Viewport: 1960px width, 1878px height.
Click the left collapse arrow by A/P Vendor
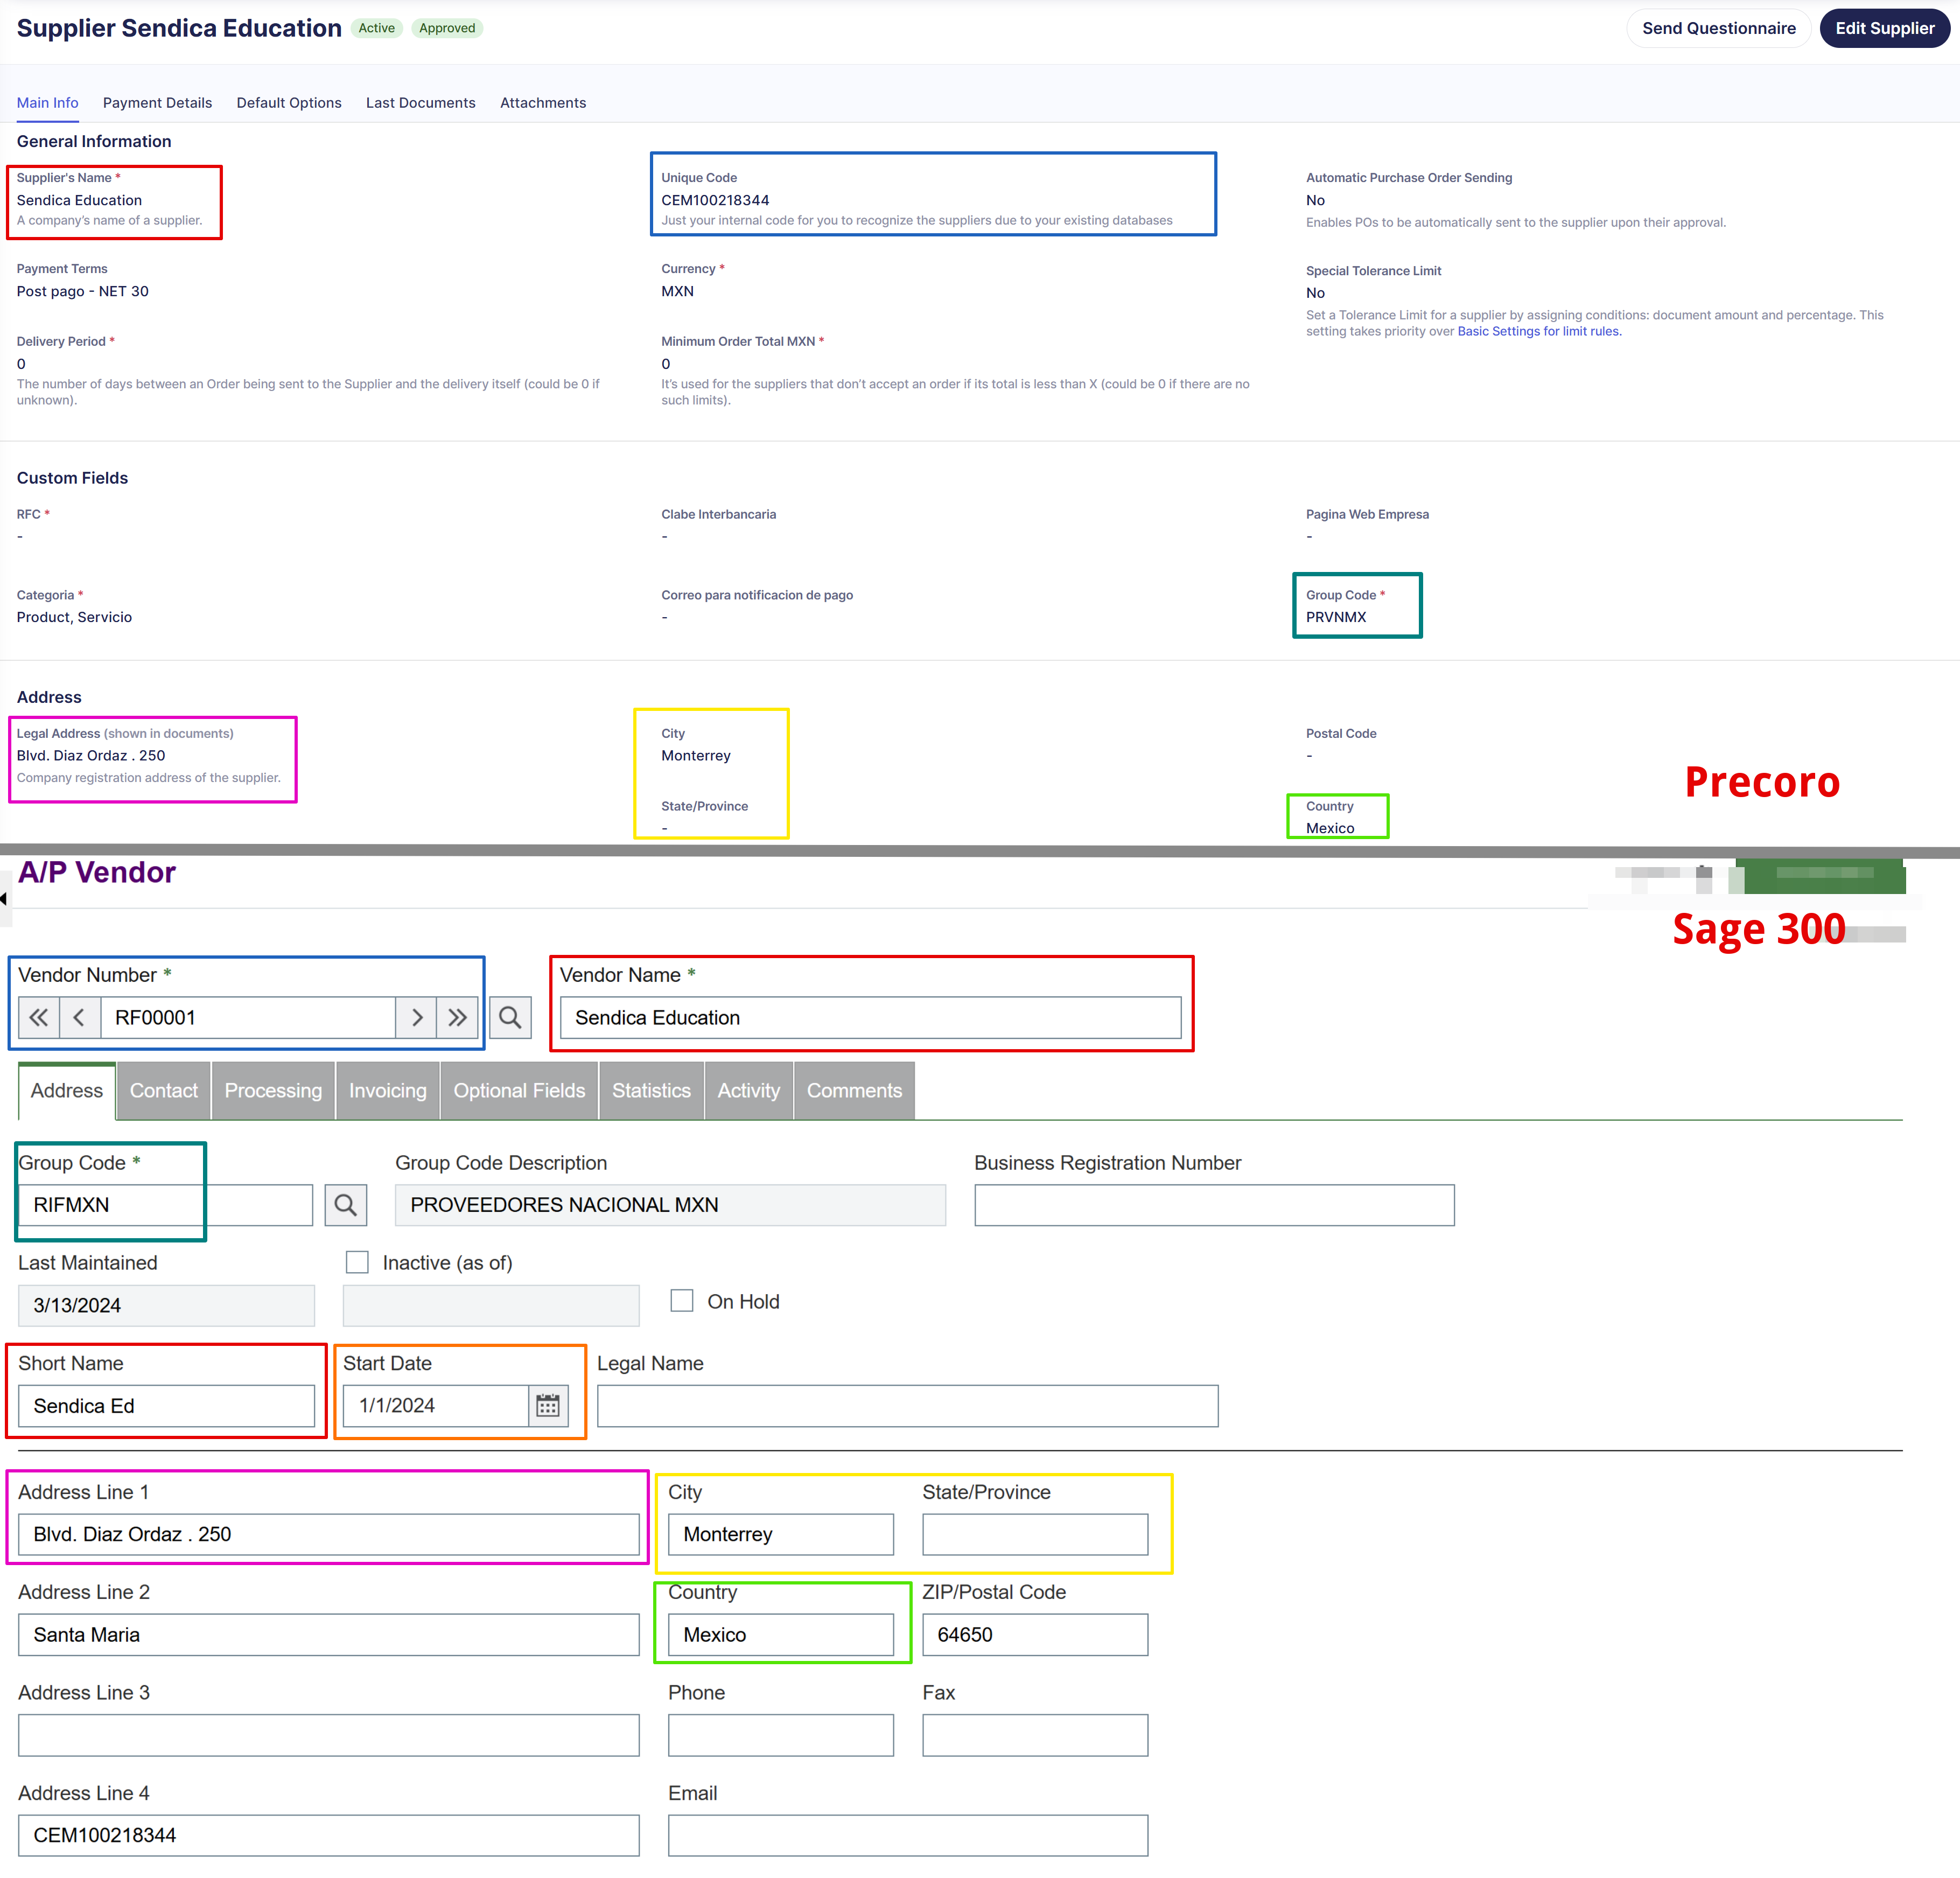(x=4, y=898)
